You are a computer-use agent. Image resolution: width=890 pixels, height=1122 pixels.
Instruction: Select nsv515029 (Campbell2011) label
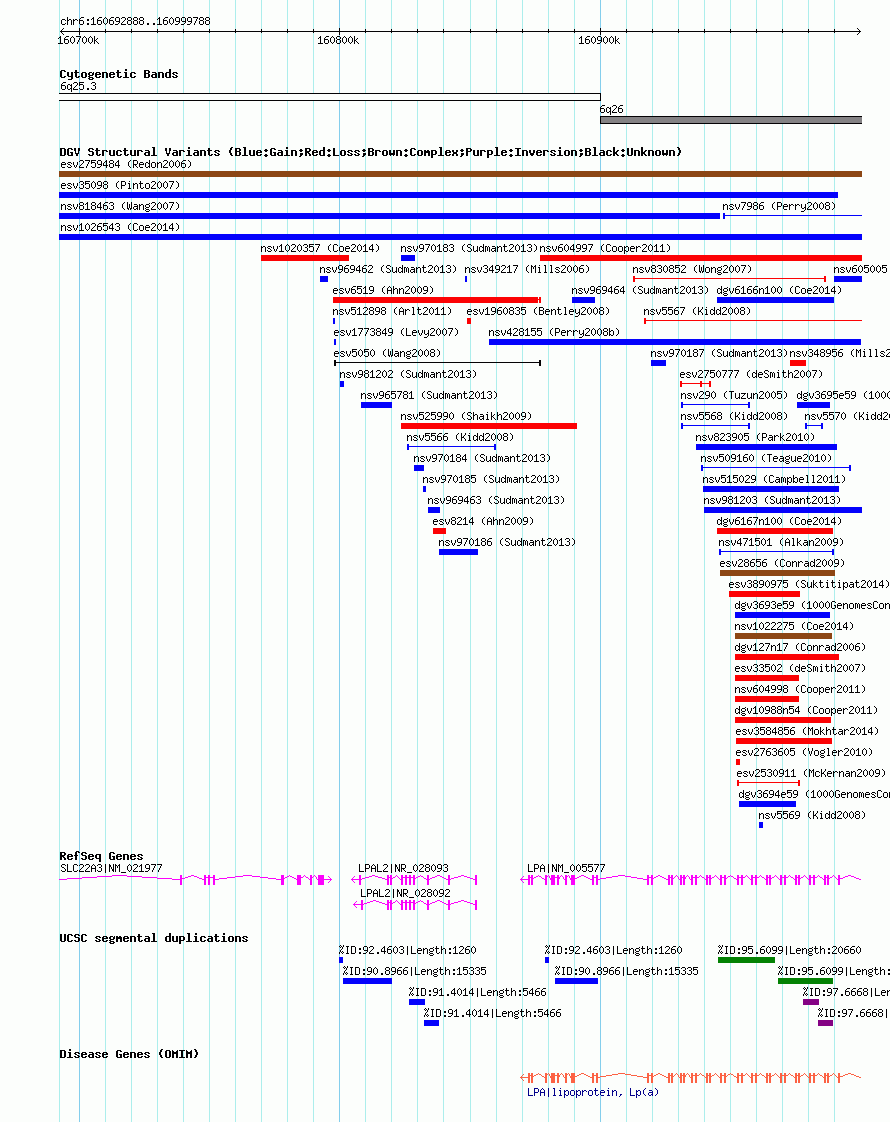point(774,479)
